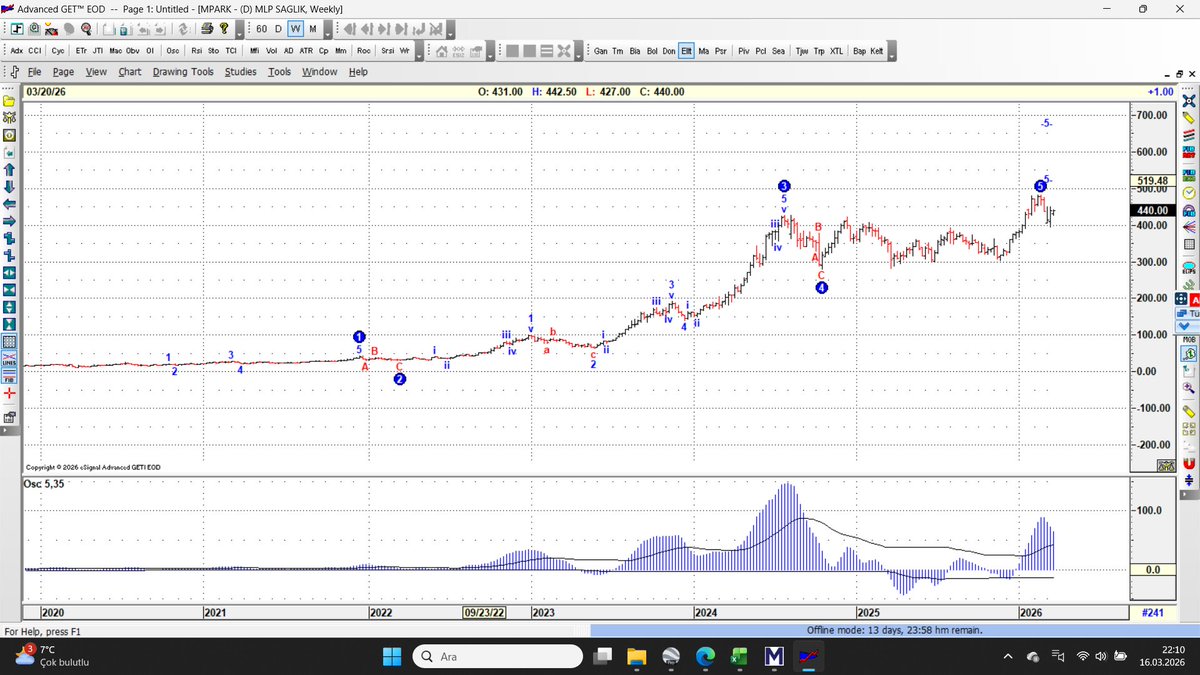Toggle the Bol Bollinger bands study

(652, 50)
